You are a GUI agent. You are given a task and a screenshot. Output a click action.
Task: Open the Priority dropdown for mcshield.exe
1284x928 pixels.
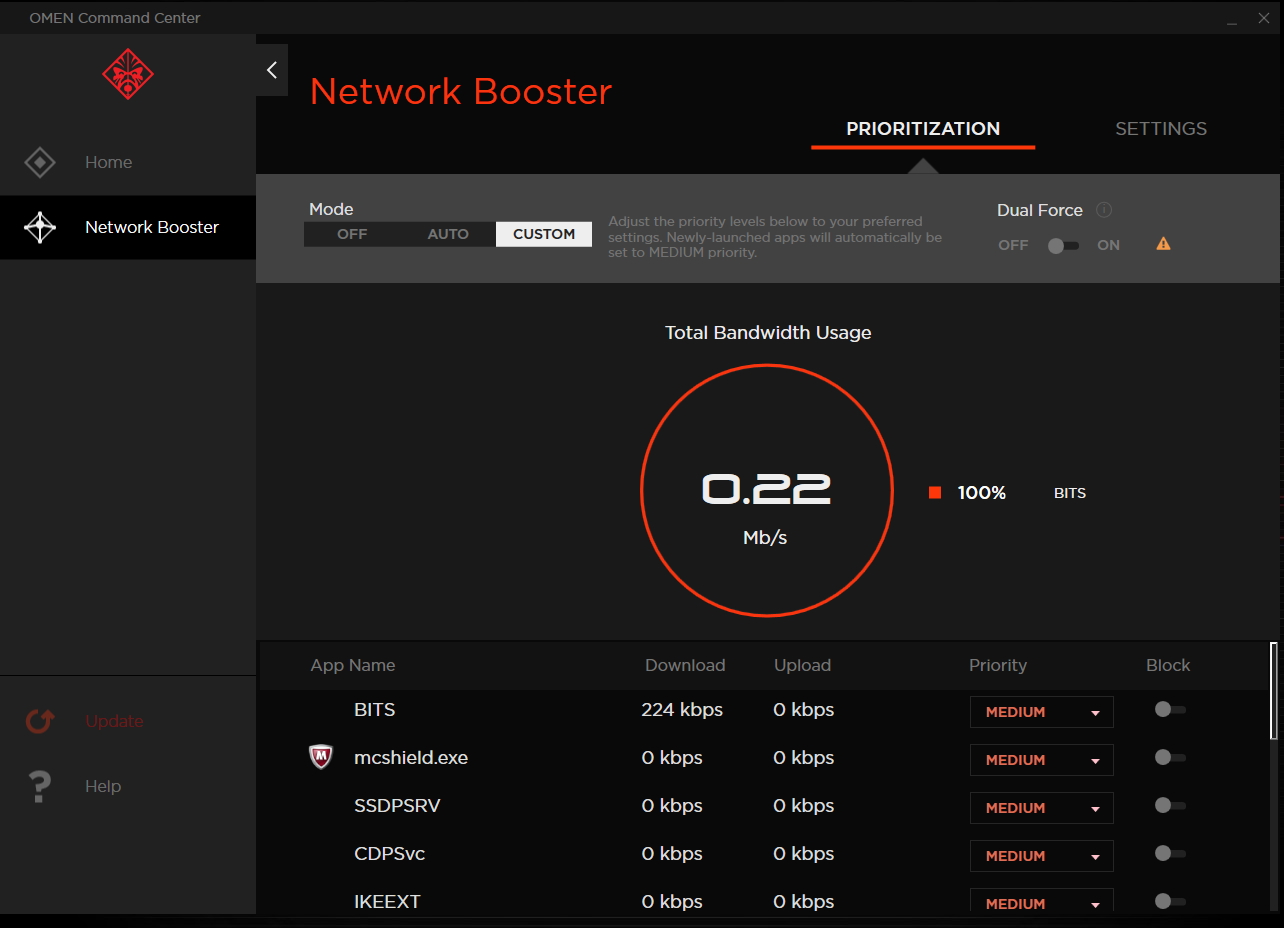click(x=1041, y=760)
